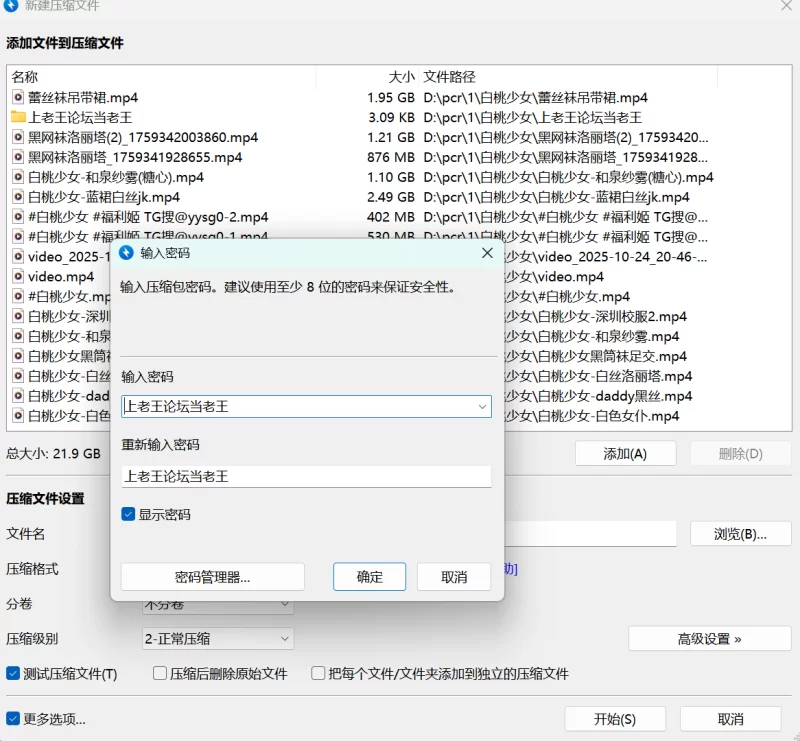800x741 pixels.
Task: Click the 开始(S) button
Action: pyautogui.click(x=615, y=719)
